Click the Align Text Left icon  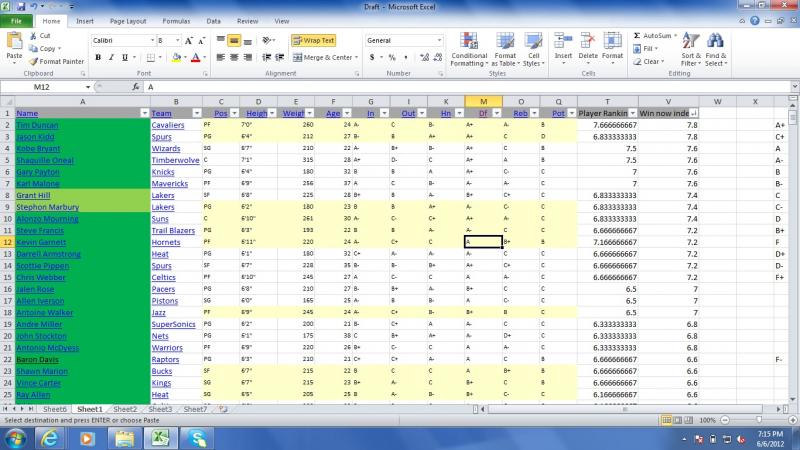[x=220, y=58]
